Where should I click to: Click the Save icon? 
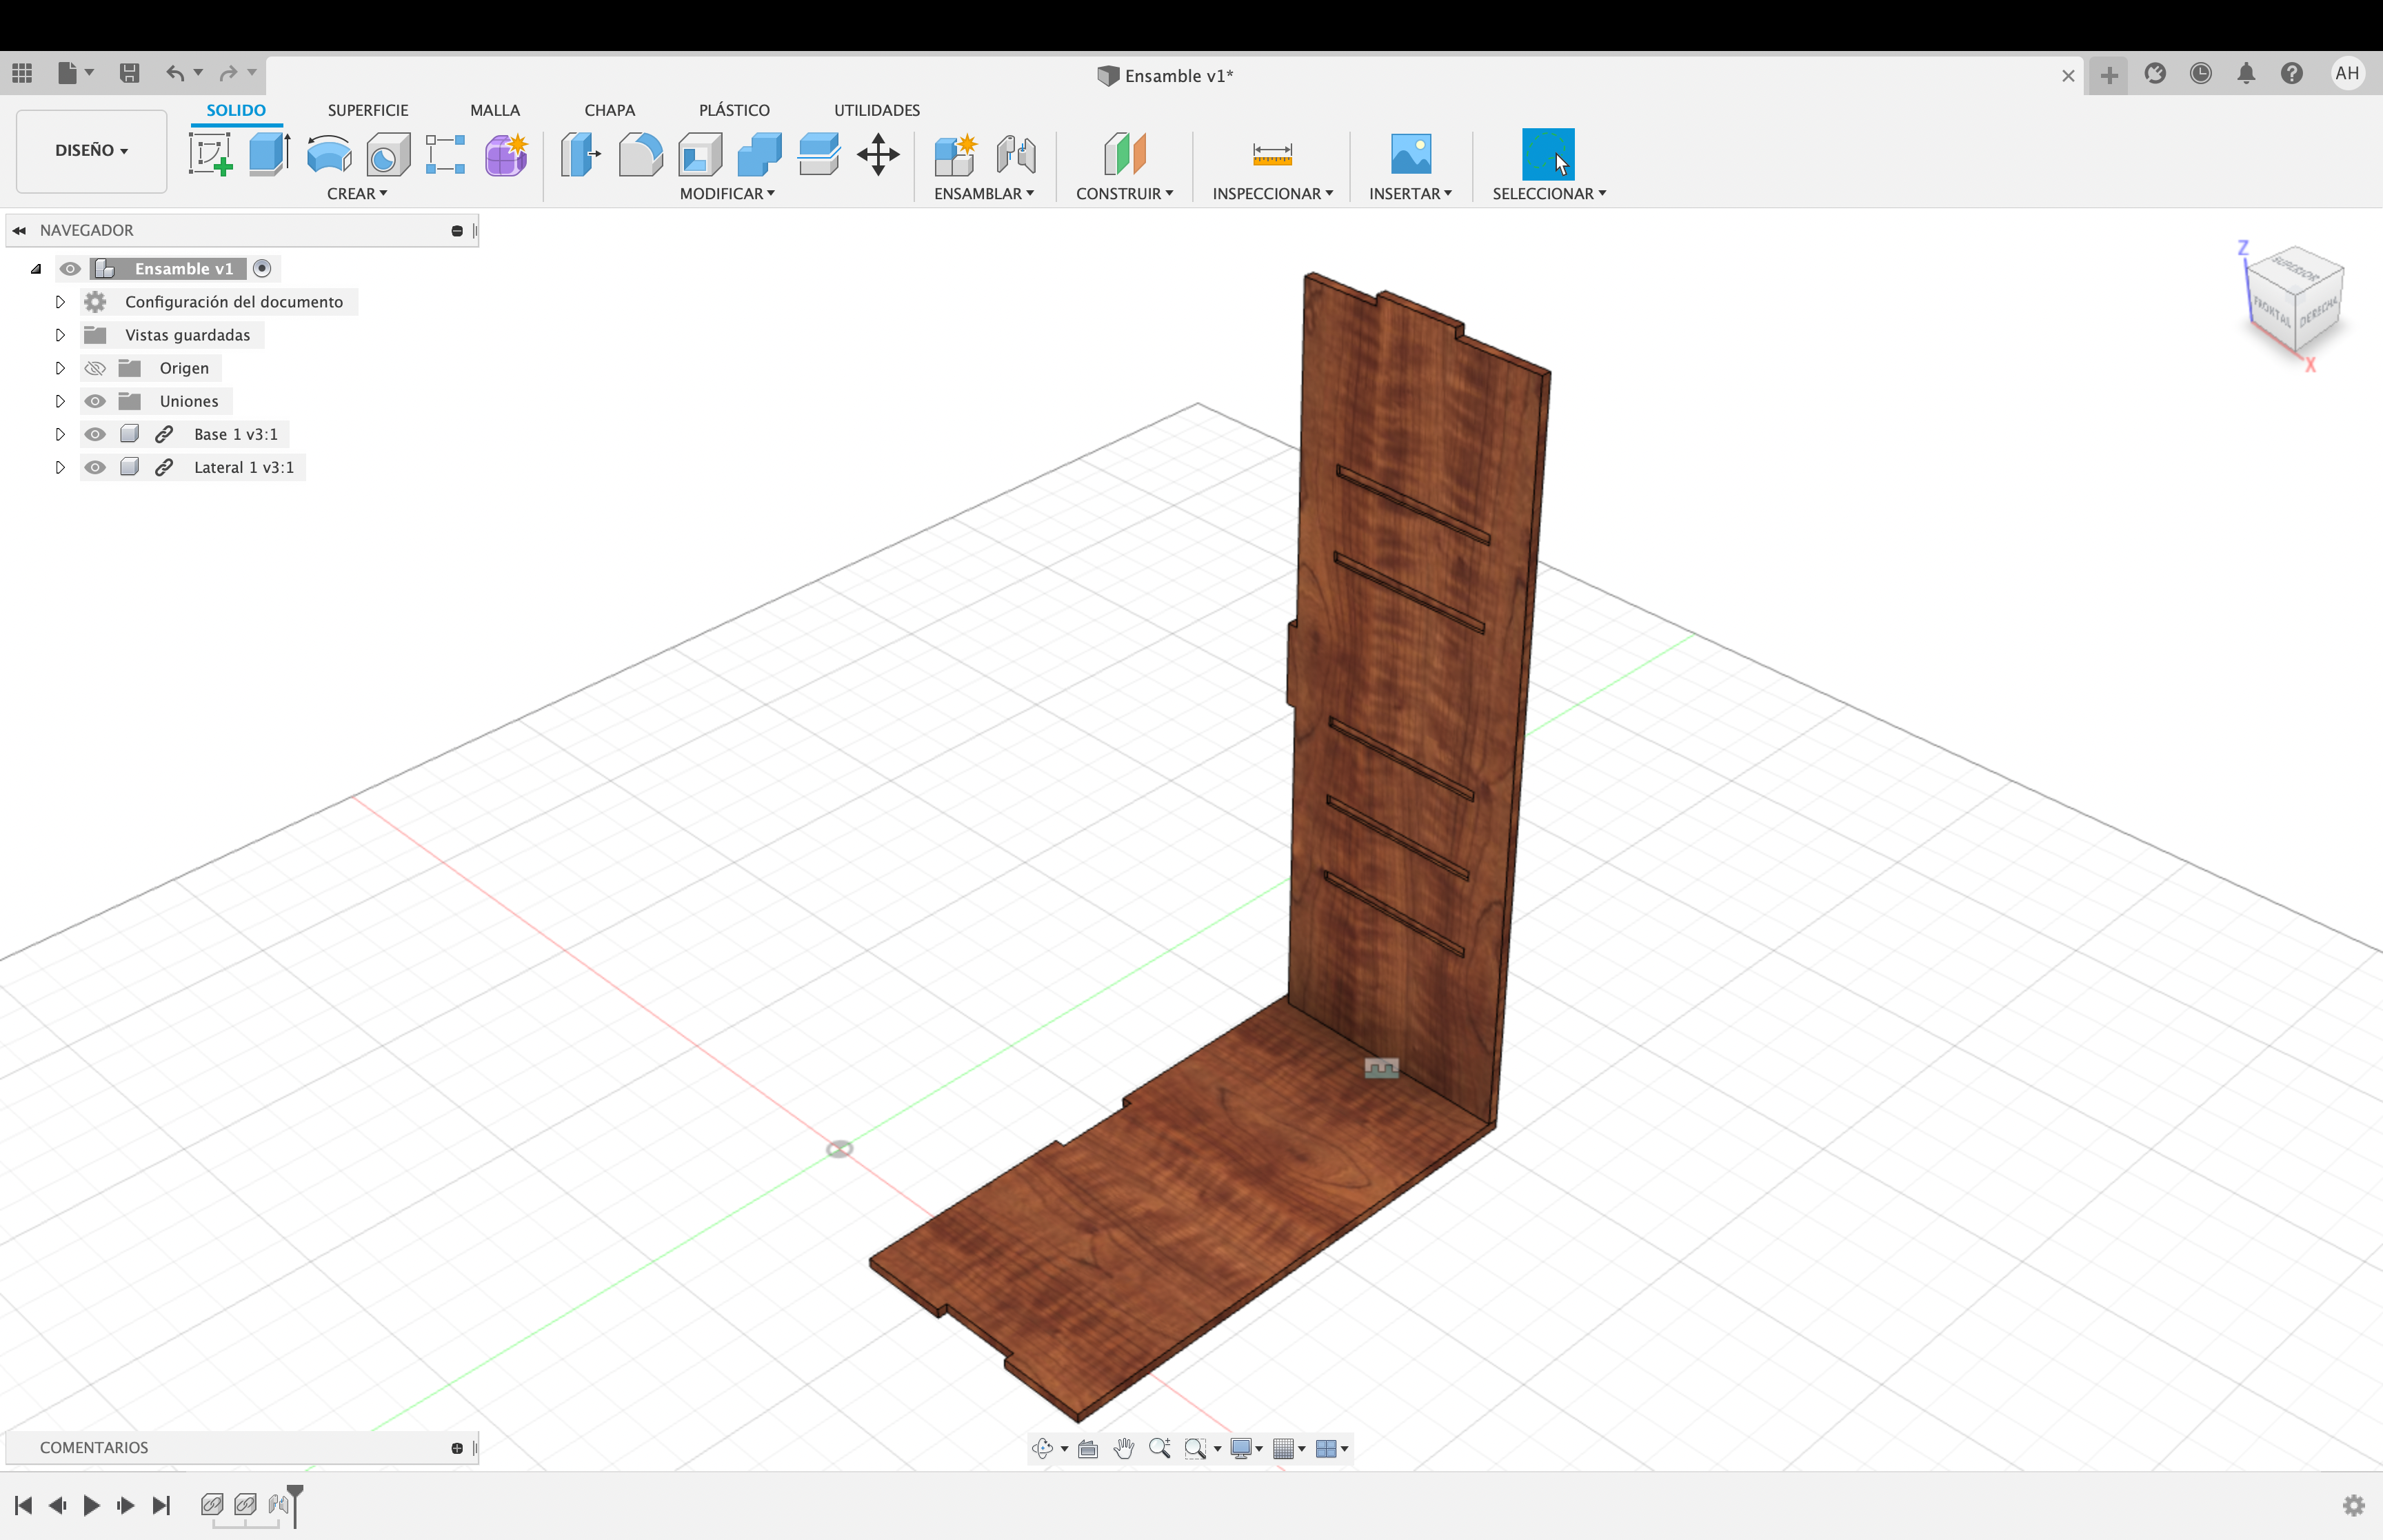(129, 73)
